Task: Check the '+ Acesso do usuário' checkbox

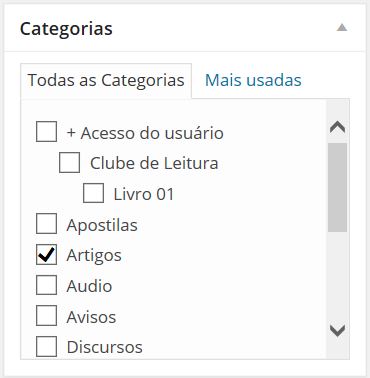Action: [46, 132]
